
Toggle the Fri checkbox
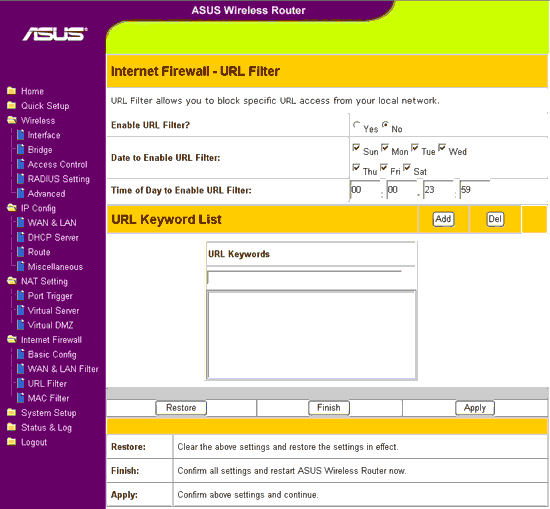[384, 167]
